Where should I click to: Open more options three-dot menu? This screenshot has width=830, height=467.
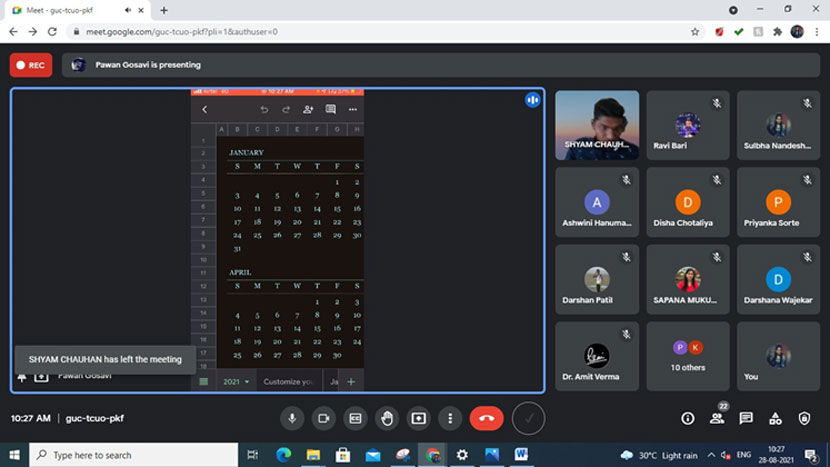pos(450,418)
